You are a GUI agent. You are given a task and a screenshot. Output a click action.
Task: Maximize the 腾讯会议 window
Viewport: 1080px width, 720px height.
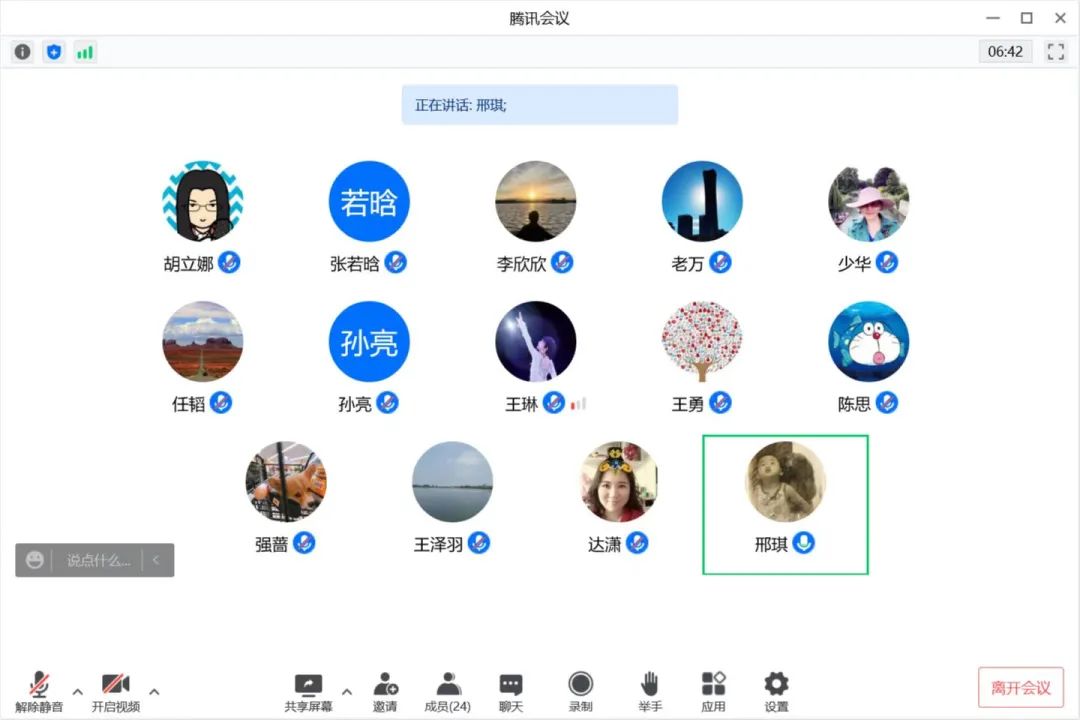[x=1026, y=18]
